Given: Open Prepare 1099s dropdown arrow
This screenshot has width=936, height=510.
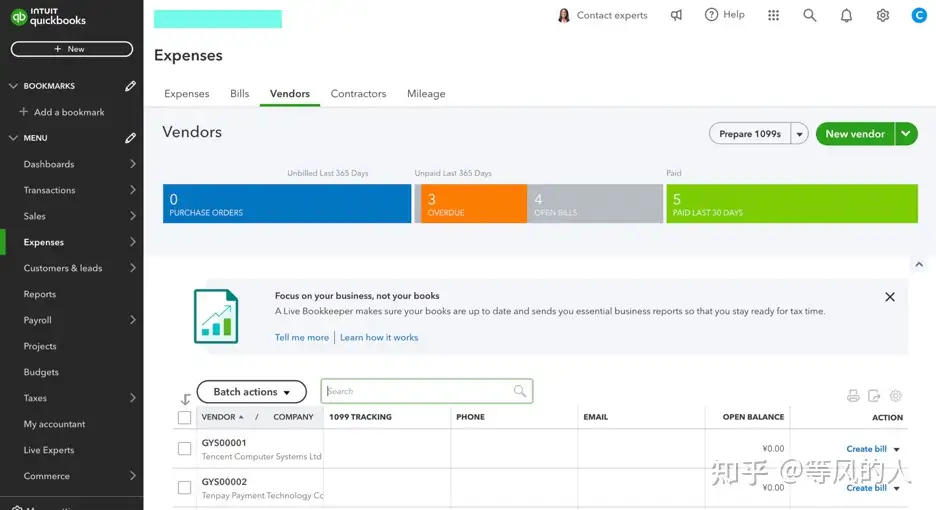Looking at the screenshot, I should point(799,134).
